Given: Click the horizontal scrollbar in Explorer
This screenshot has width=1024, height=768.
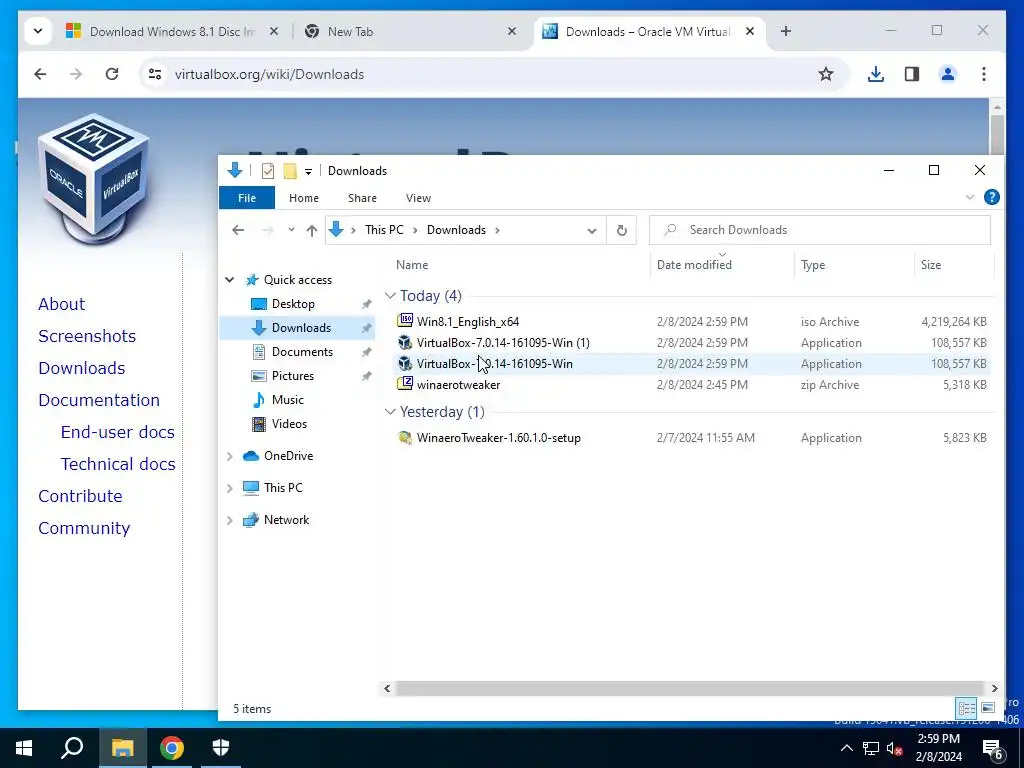Looking at the screenshot, I should [690, 688].
